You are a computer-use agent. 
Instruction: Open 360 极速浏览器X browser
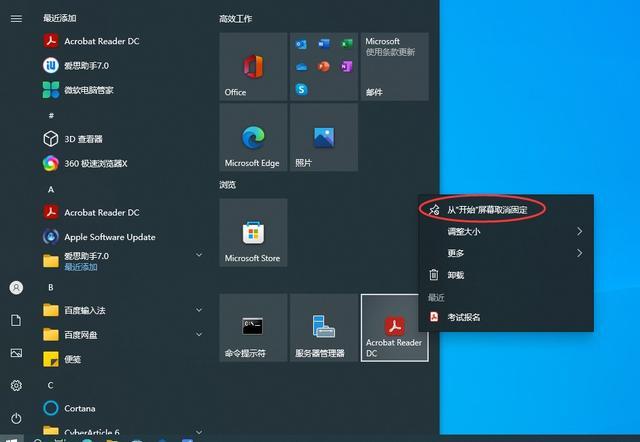pyautogui.click(x=85, y=163)
